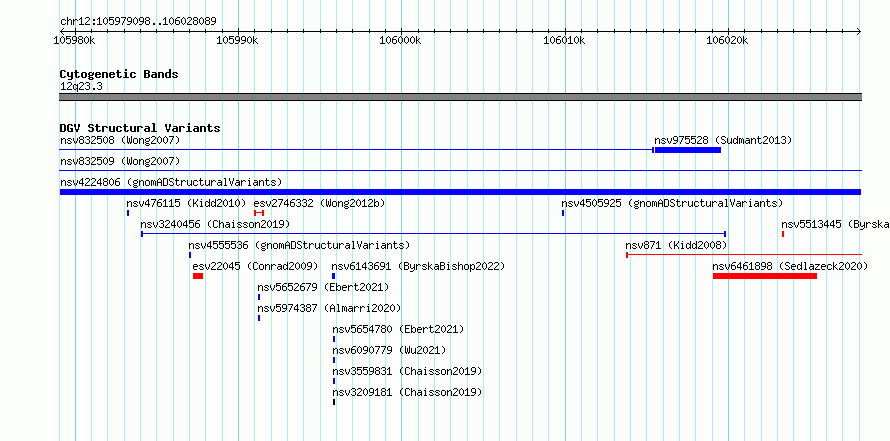Image resolution: width=890 pixels, height=441 pixels.
Task: Select the nsv975528 (Sudmant2013) label
Action: click(723, 140)
